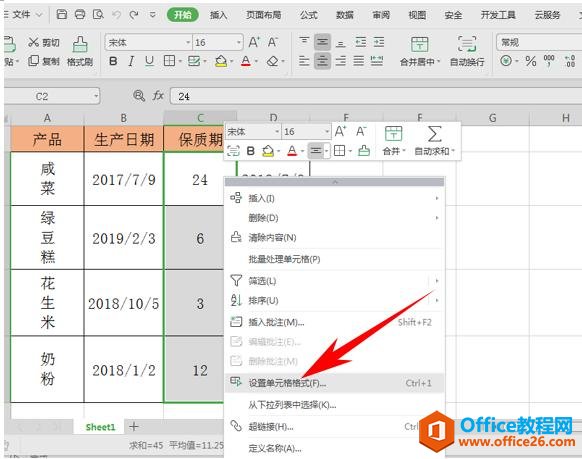Click mini toolbar format painter icon
This screenshot has width=582, height=459.
363,151
